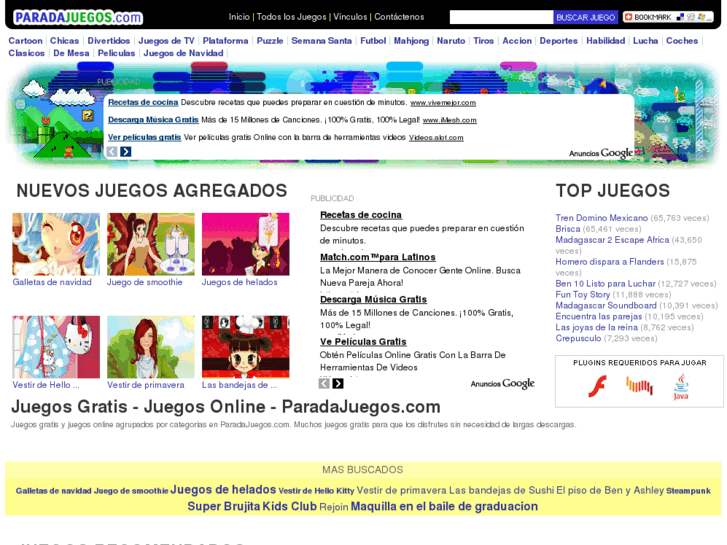Select the Peliculas category
This screenshot has width=727, height=545.
pyautogui.click(x=116, y=53)
